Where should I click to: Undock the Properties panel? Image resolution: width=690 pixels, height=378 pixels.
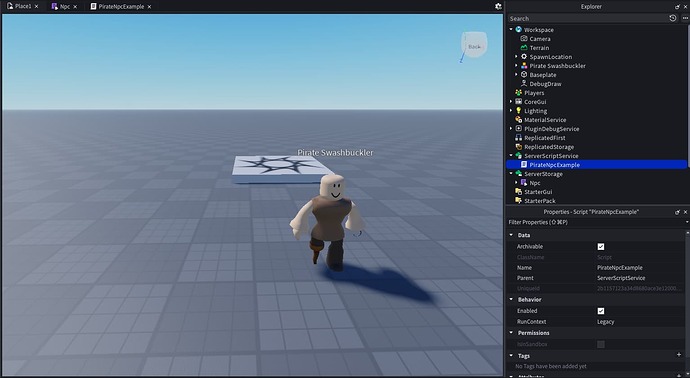coord(677,212)
